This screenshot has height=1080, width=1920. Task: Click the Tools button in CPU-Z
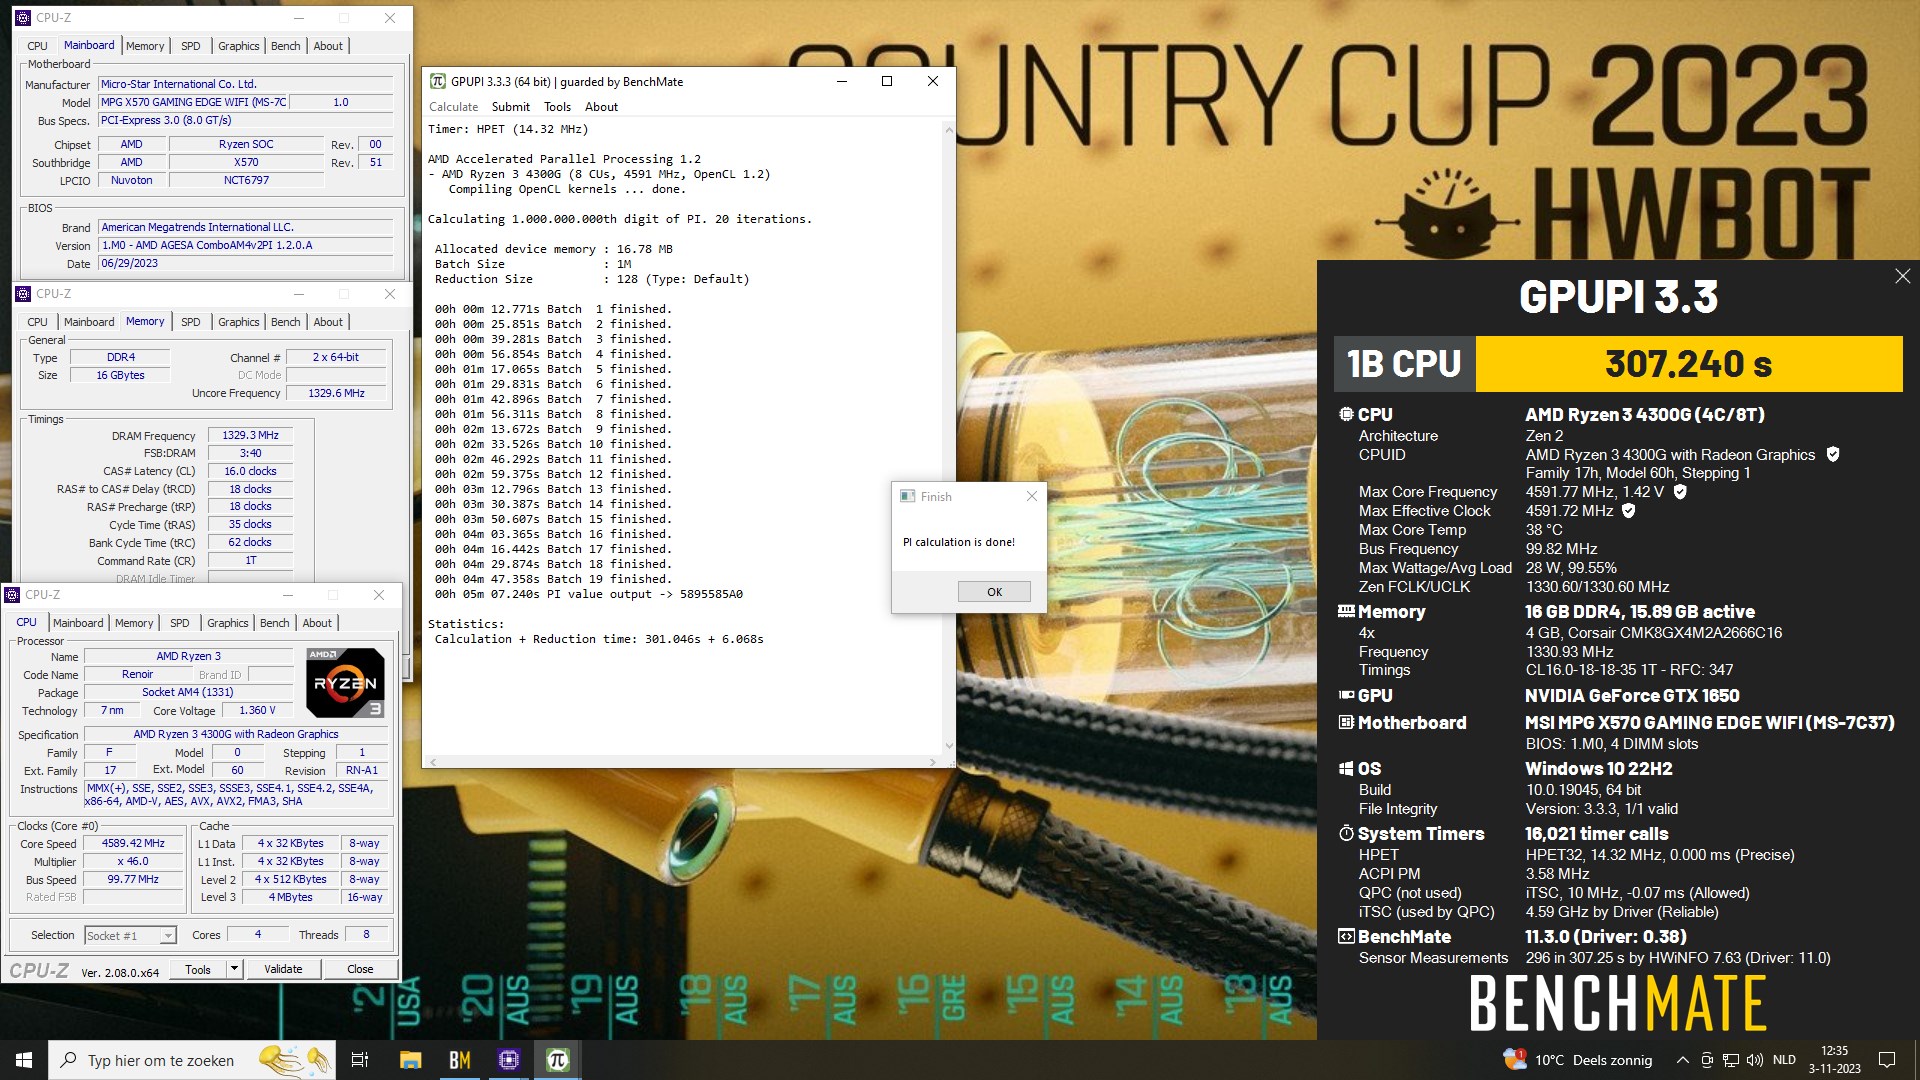click(198, 969)
